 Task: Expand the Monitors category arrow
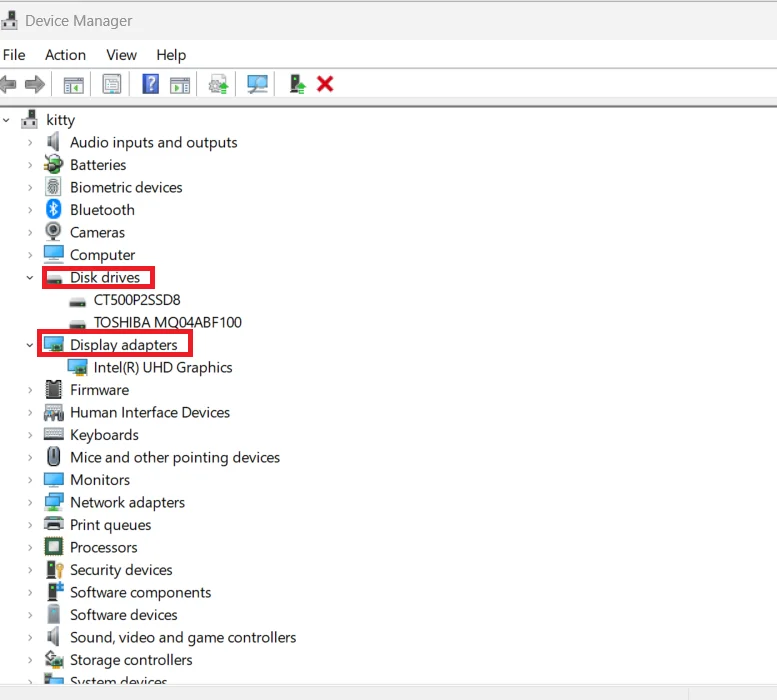pyautogui.click(x=30, y=480)
